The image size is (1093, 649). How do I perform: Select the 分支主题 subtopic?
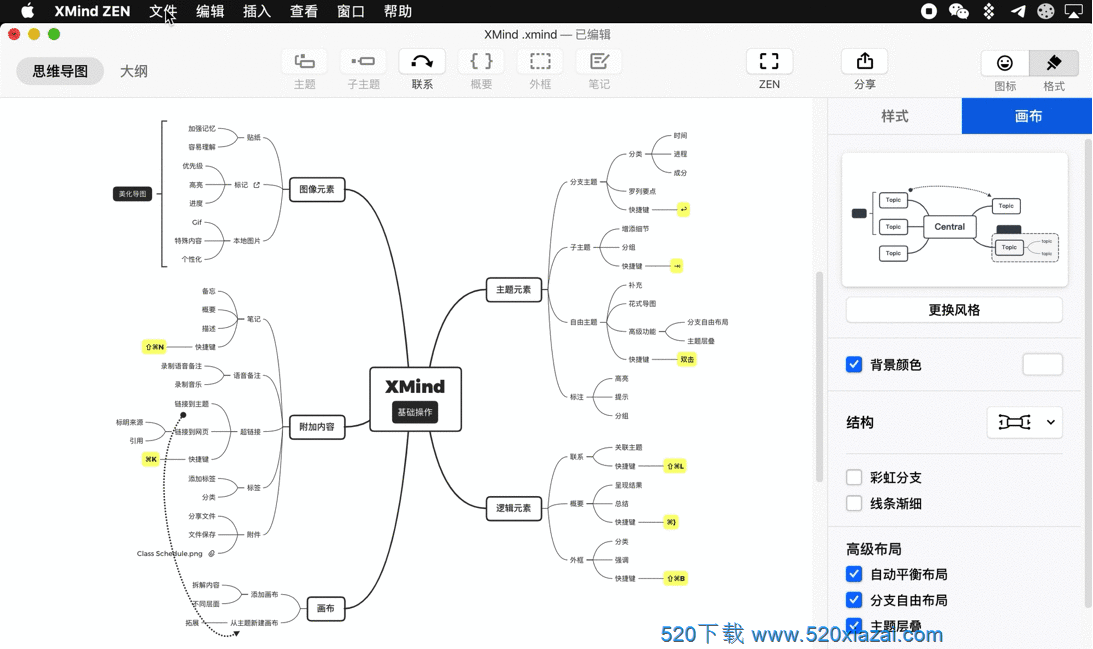click(x=583, y=182)
